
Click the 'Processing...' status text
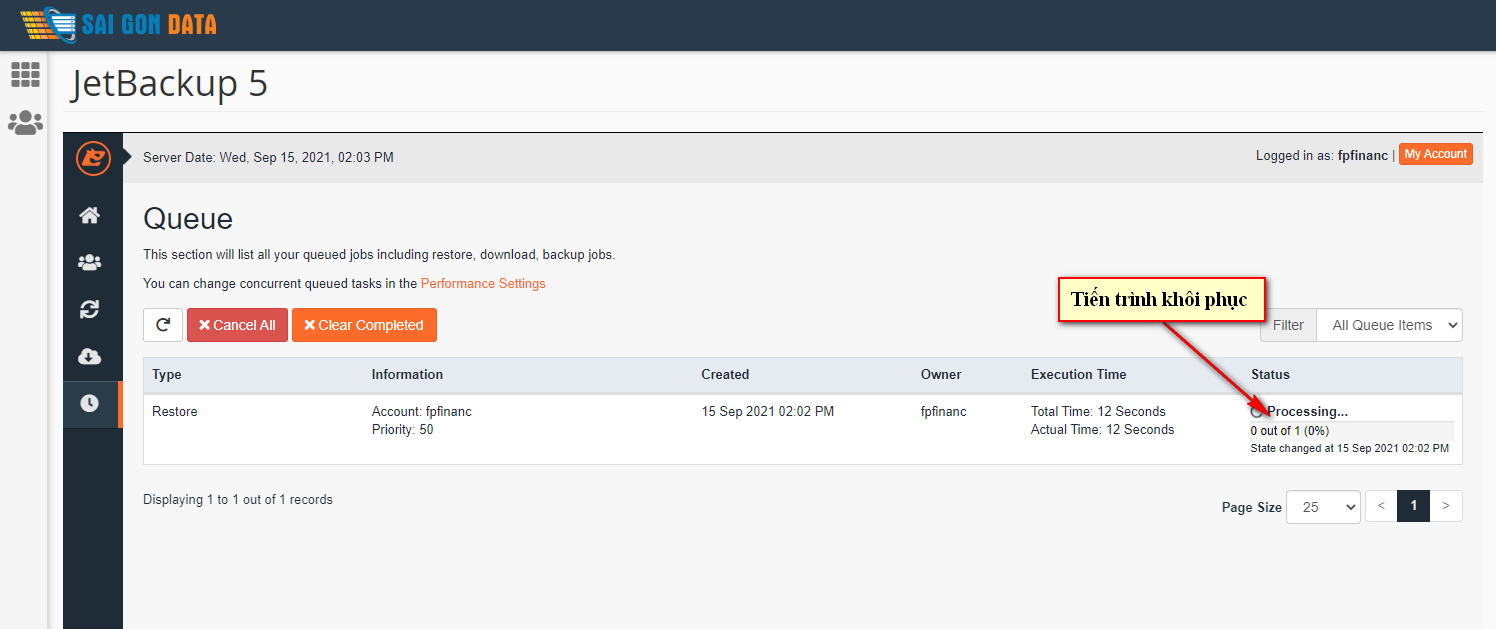tap(1307, 411)
